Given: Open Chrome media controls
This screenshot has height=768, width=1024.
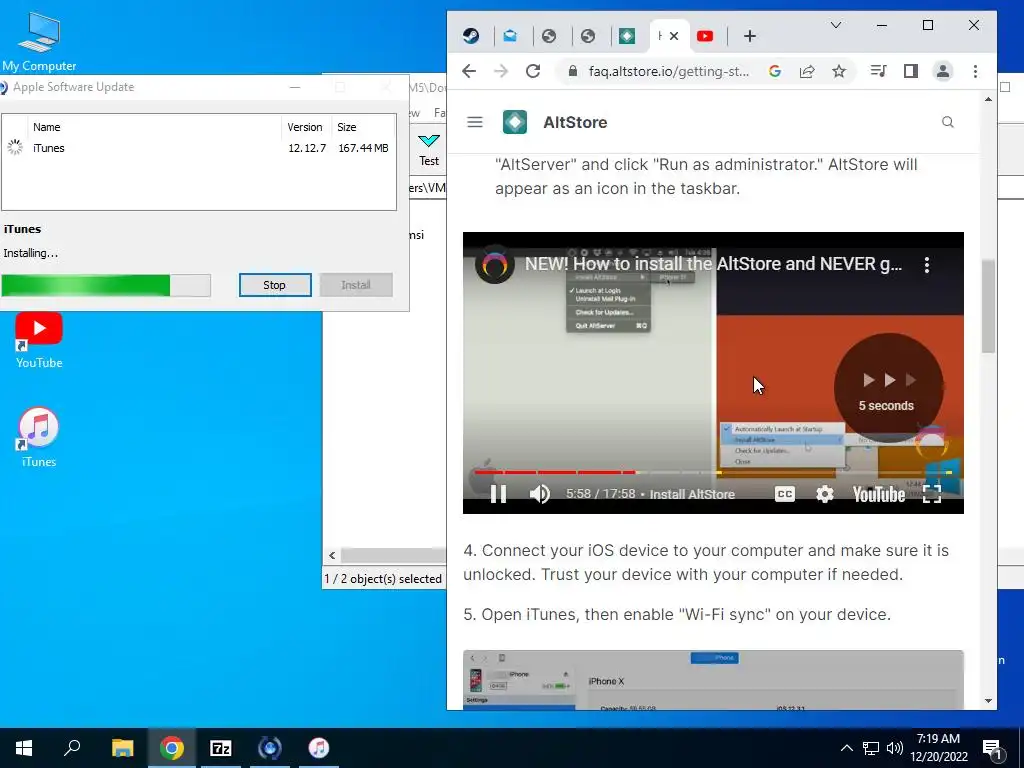Looking at the screenshot, I should (x=878, y=71).
